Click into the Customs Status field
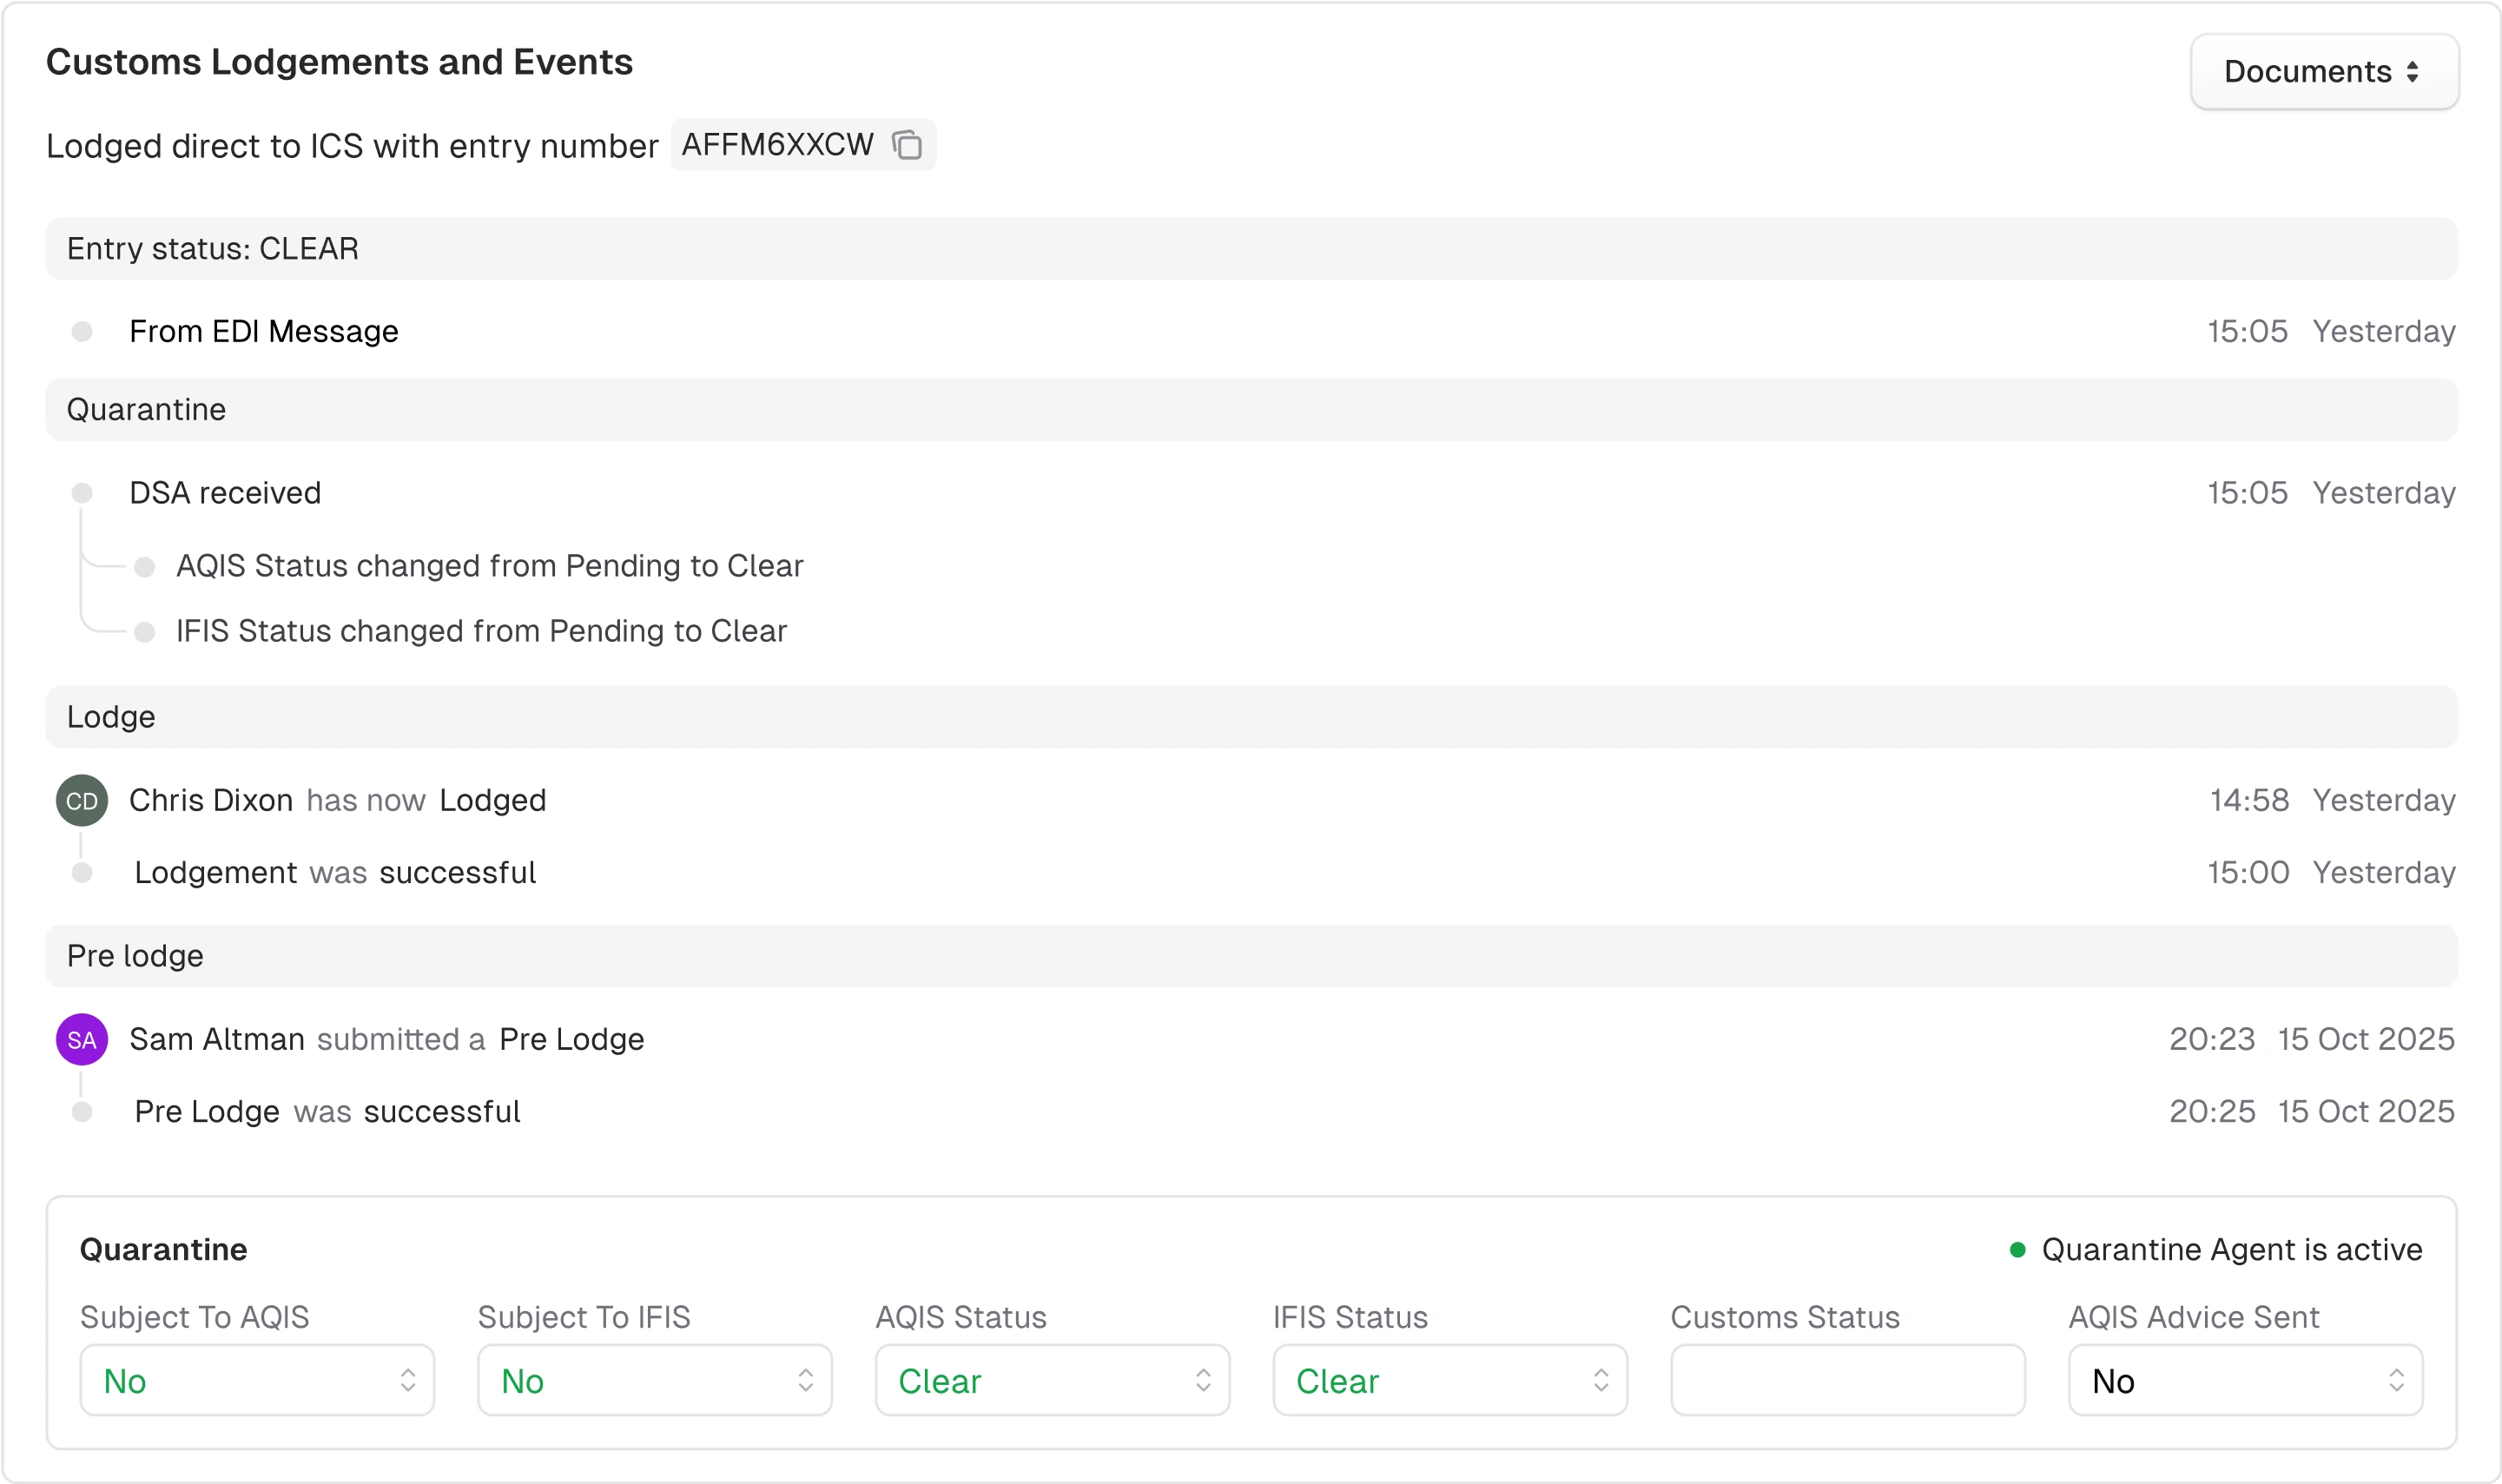This screenshot has height=1484, width=2502. click(1847, 1380)
